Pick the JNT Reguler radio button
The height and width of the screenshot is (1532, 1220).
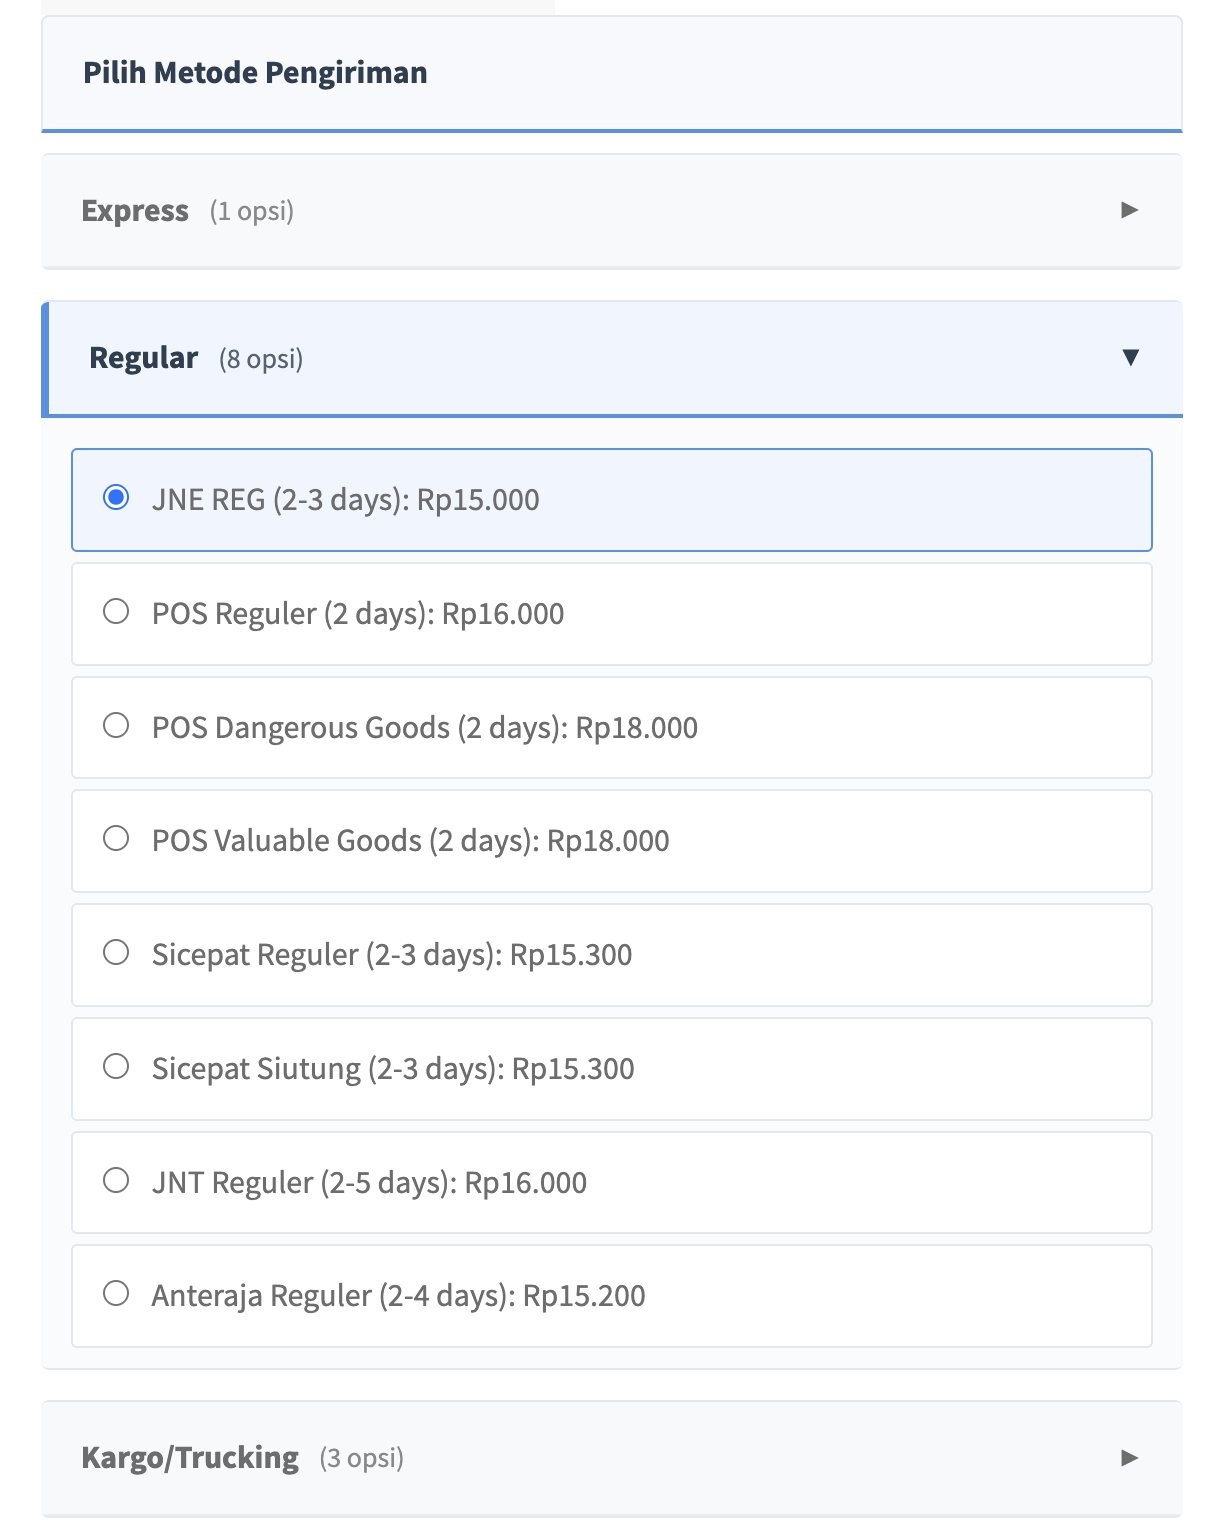click(116, 1180)
